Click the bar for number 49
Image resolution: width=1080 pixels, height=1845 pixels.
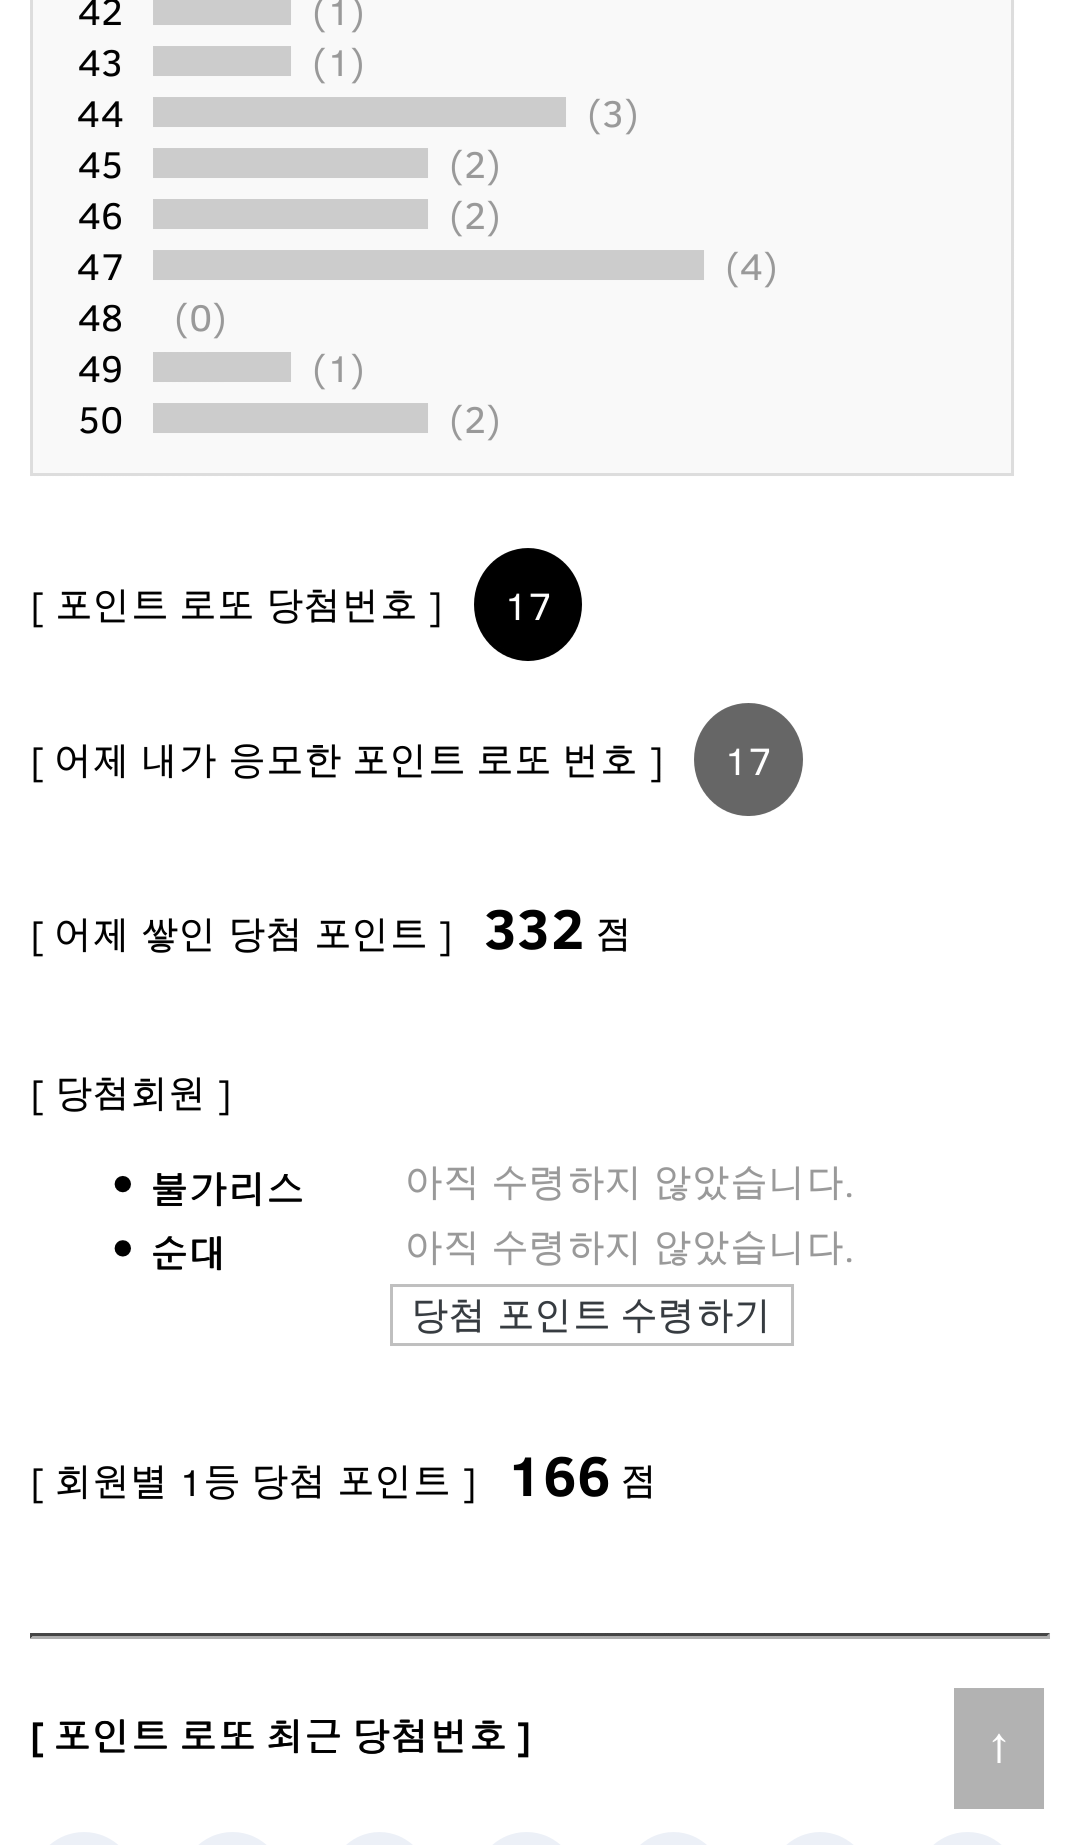222,368
